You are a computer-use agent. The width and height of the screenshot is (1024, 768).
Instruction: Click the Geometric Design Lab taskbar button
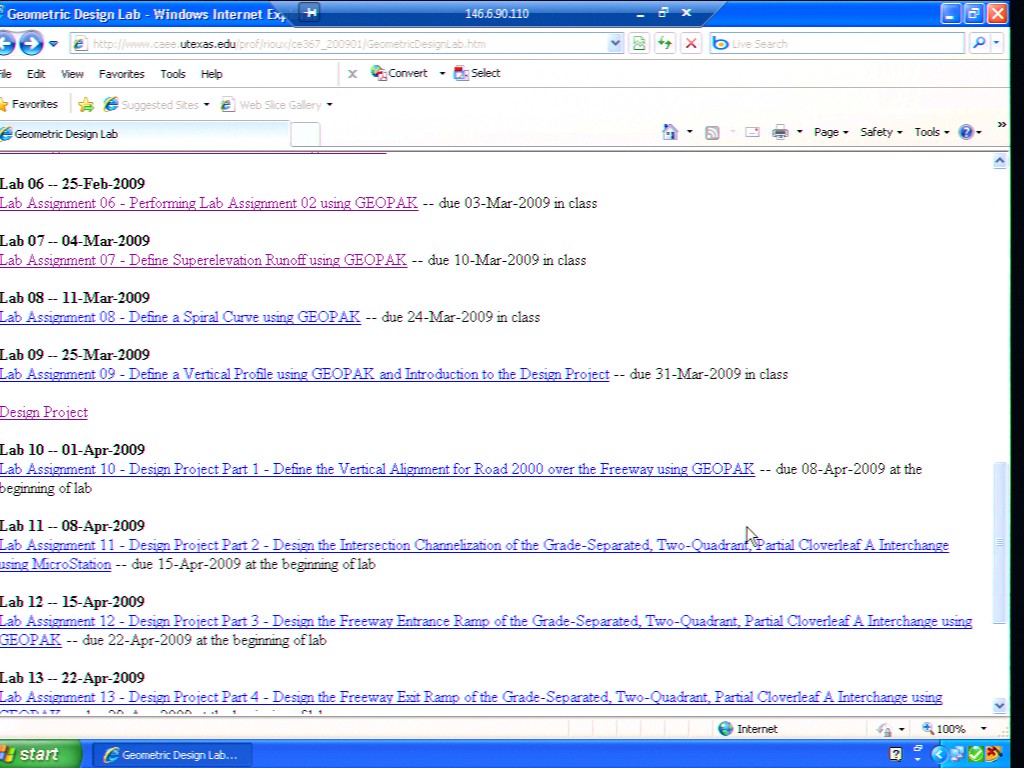coord(171,755)
